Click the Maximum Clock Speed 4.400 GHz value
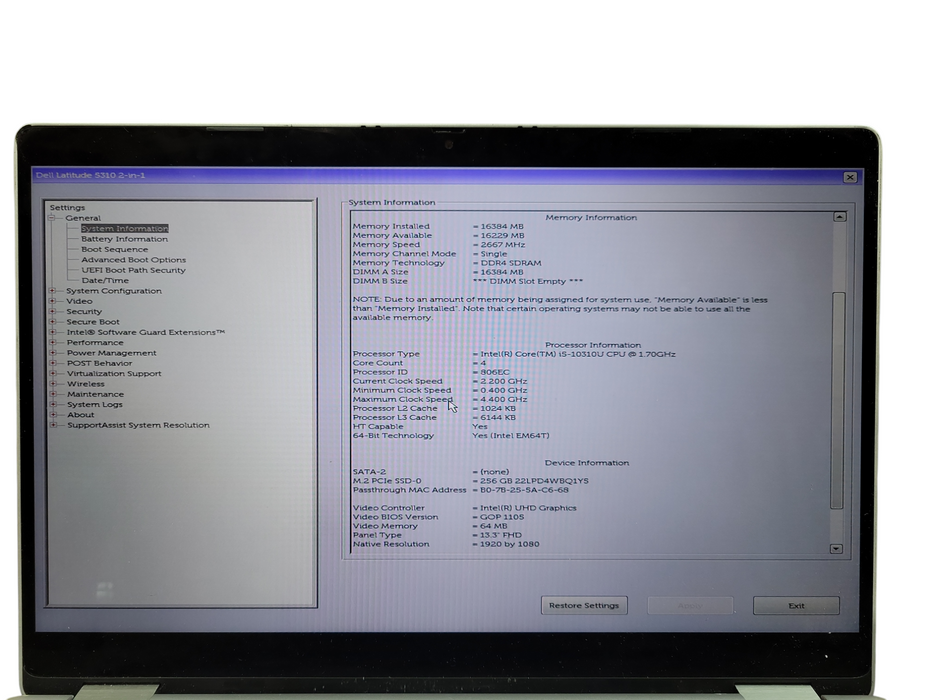Screen dimensions: 933x700 coord(503,399)
